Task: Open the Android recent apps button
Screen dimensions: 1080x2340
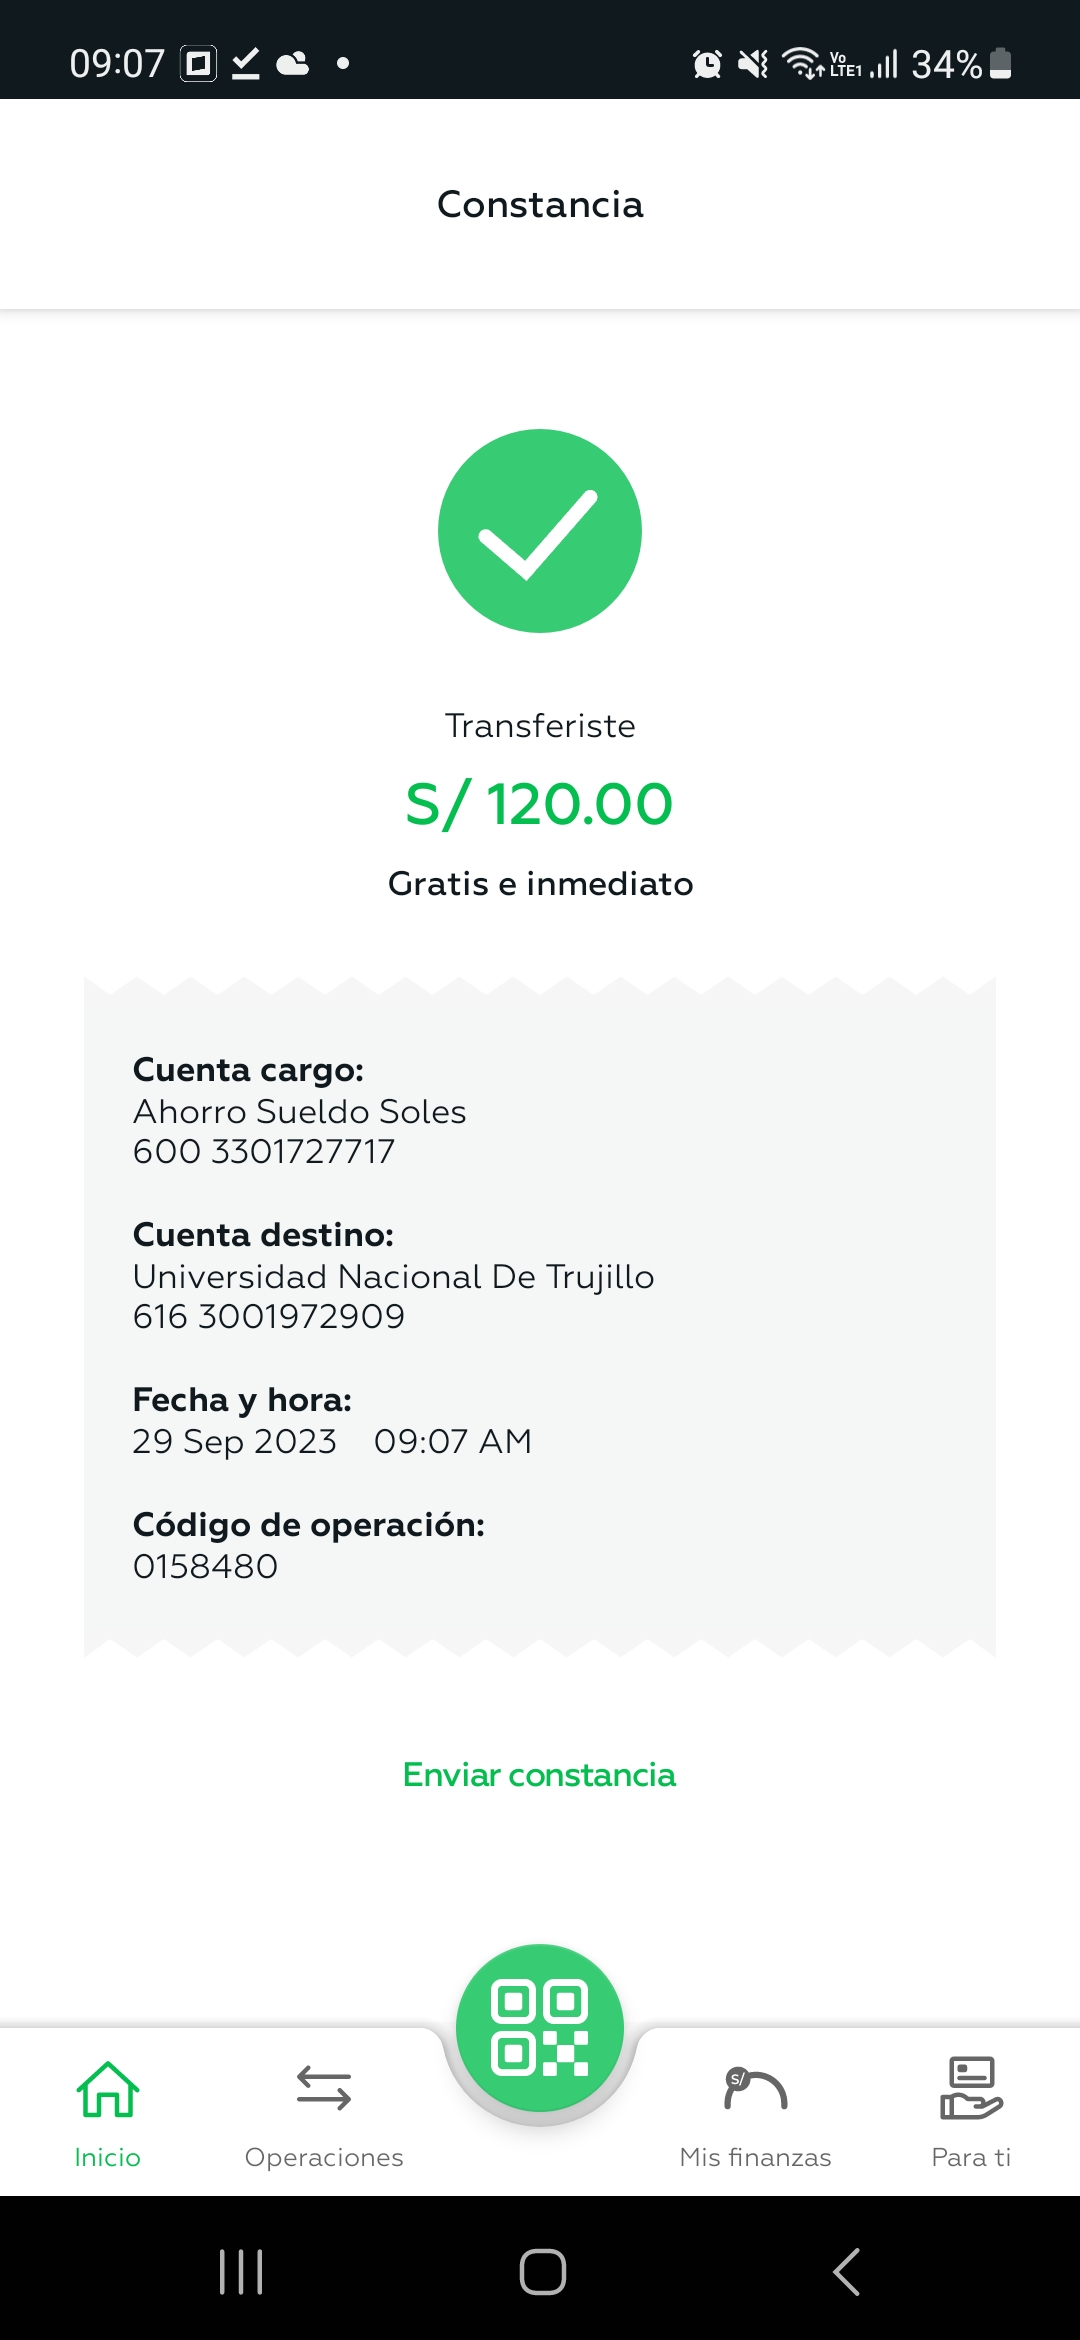Action: [241, 2271]
